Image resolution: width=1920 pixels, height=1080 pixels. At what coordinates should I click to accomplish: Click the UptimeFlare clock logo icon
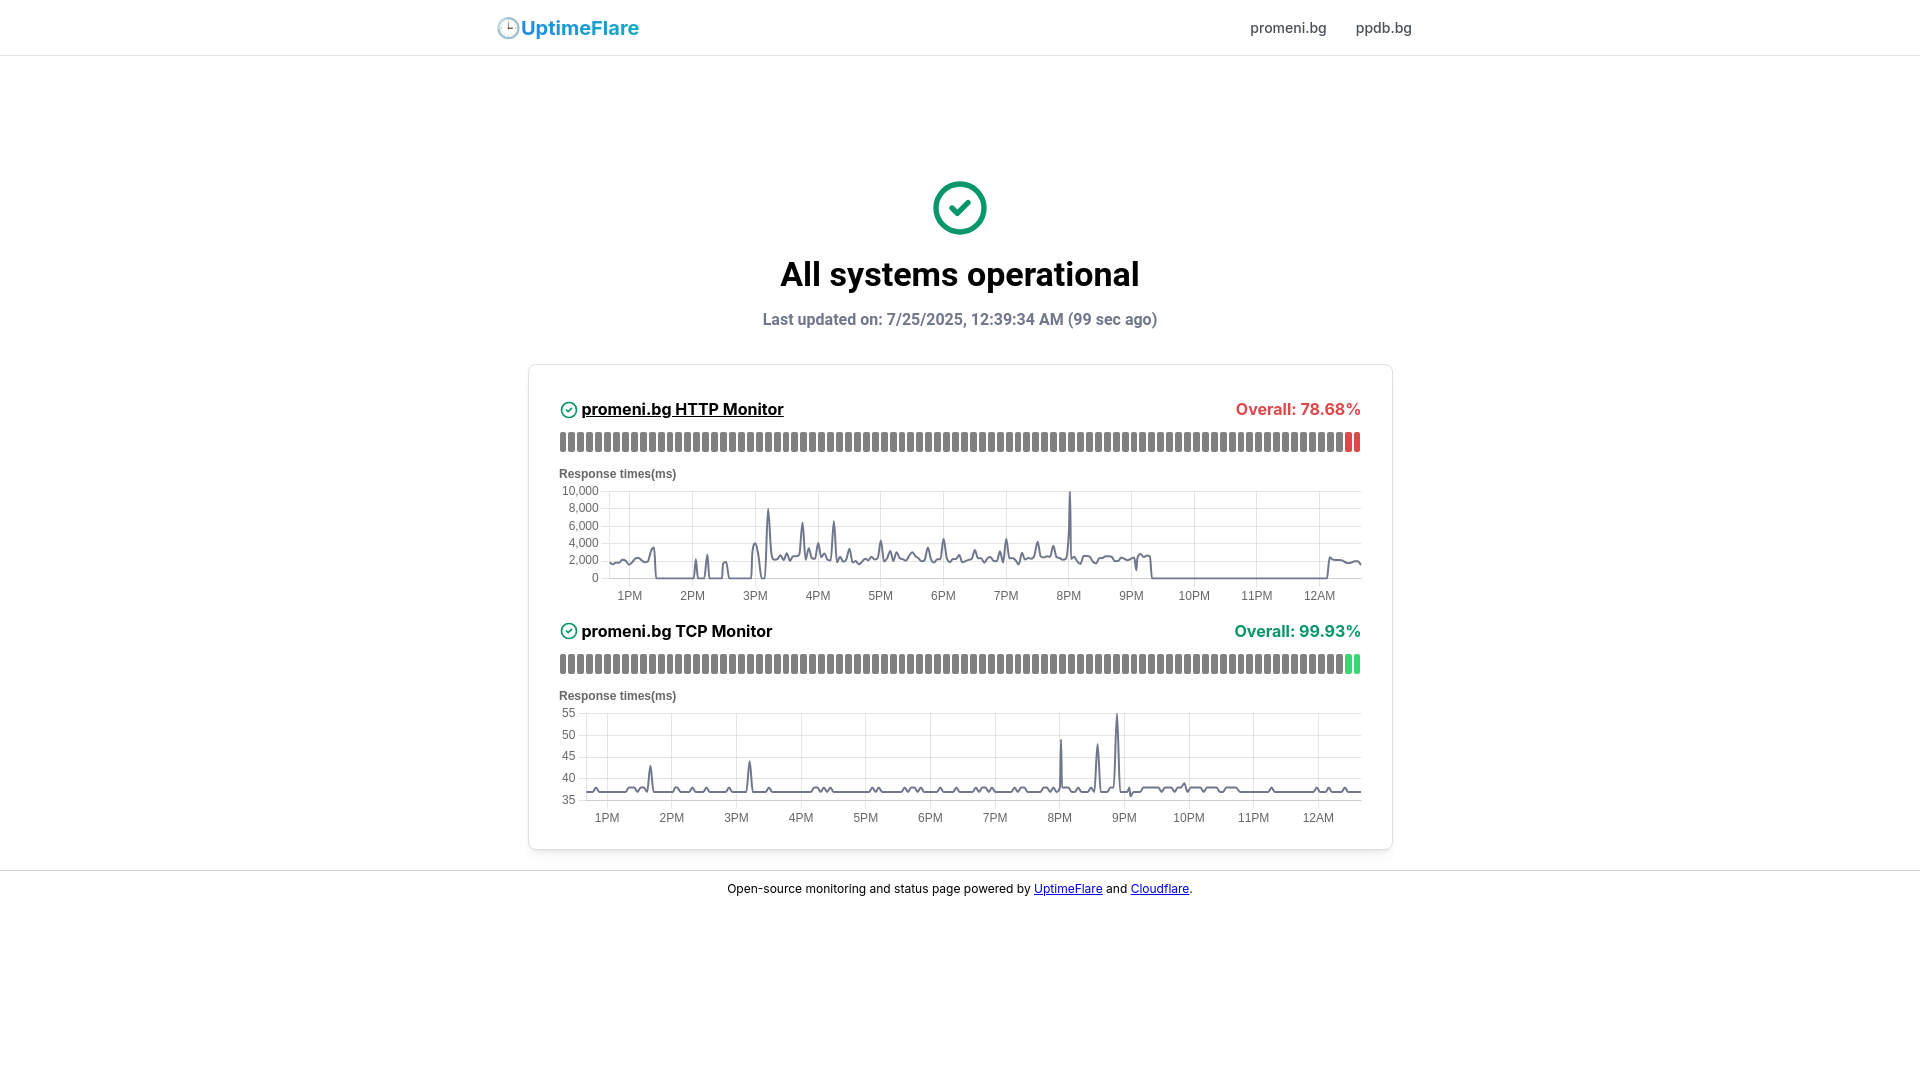coord(508,28)
